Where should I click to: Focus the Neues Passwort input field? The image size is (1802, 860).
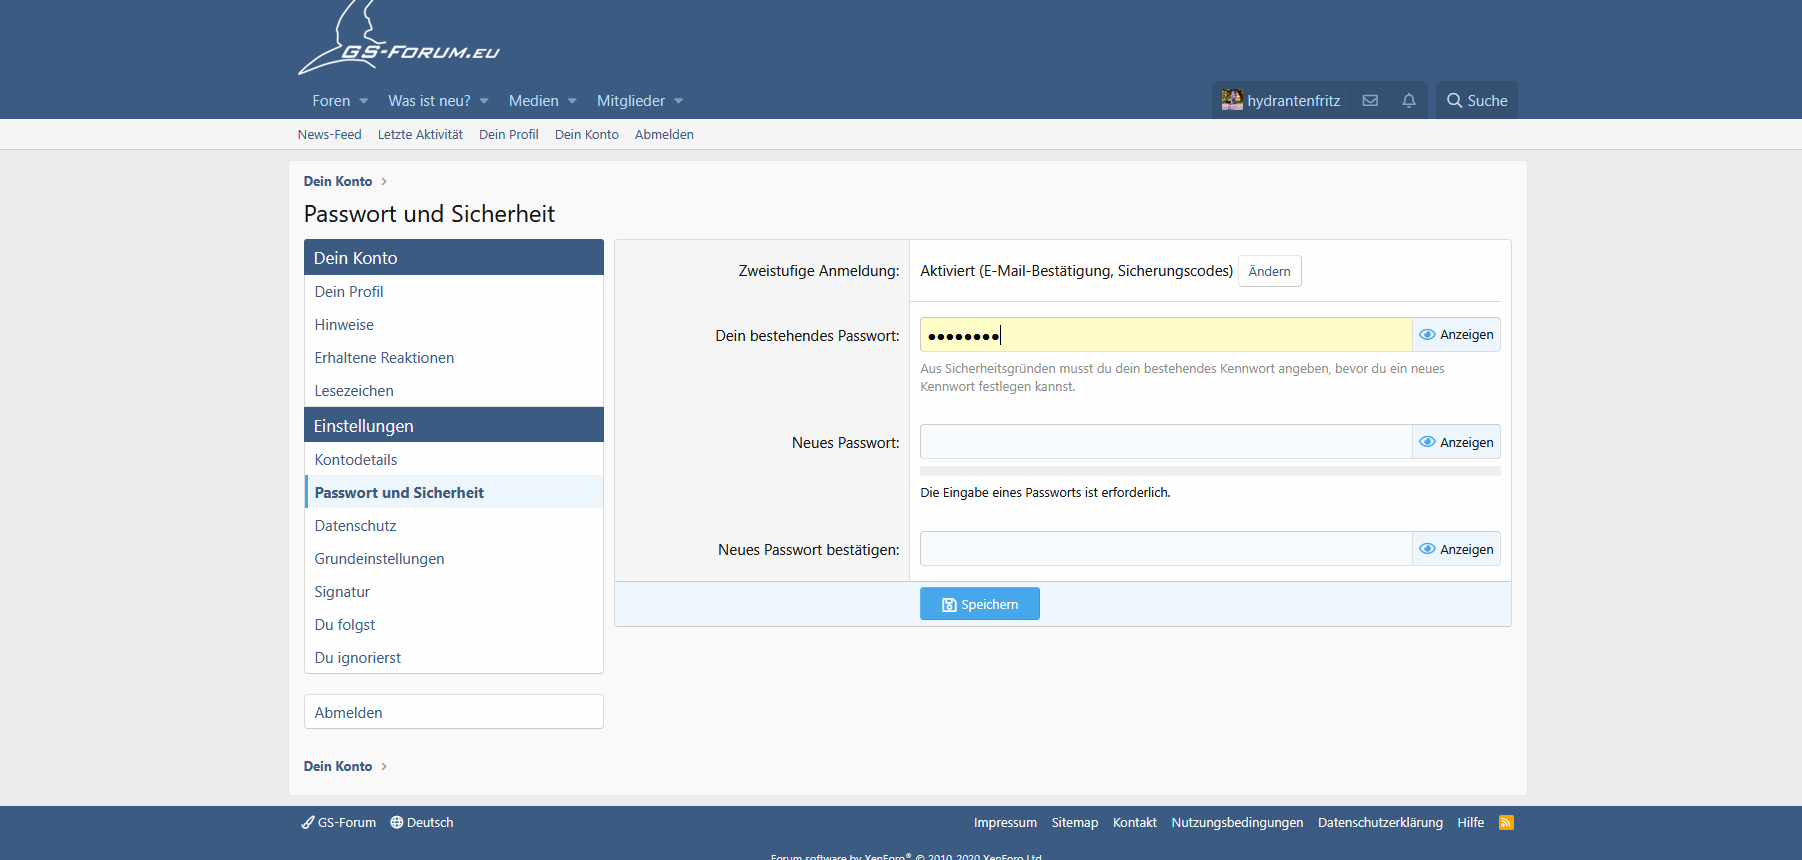1165,442
